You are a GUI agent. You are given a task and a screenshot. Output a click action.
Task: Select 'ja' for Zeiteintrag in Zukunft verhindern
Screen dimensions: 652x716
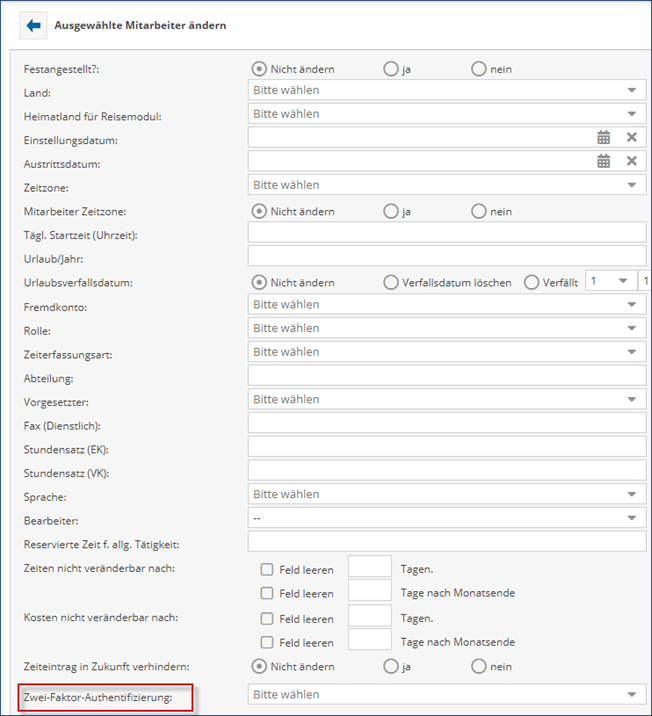[391, 666]
